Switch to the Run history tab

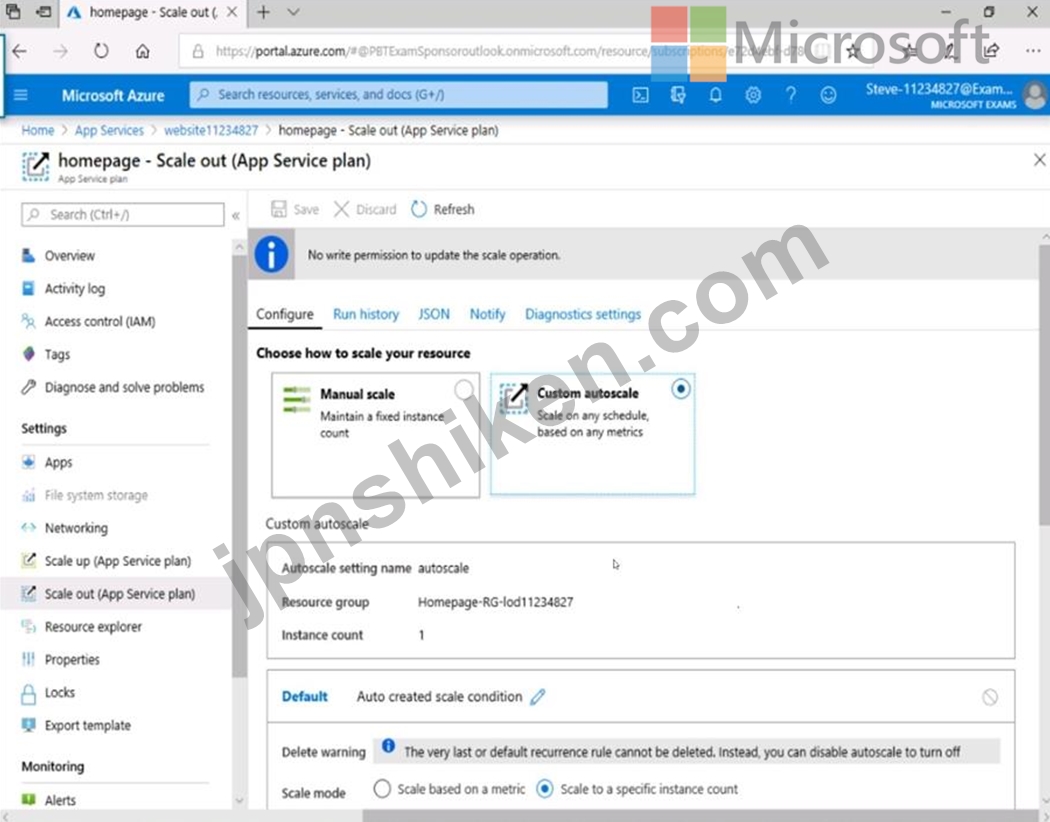(366, 314)
